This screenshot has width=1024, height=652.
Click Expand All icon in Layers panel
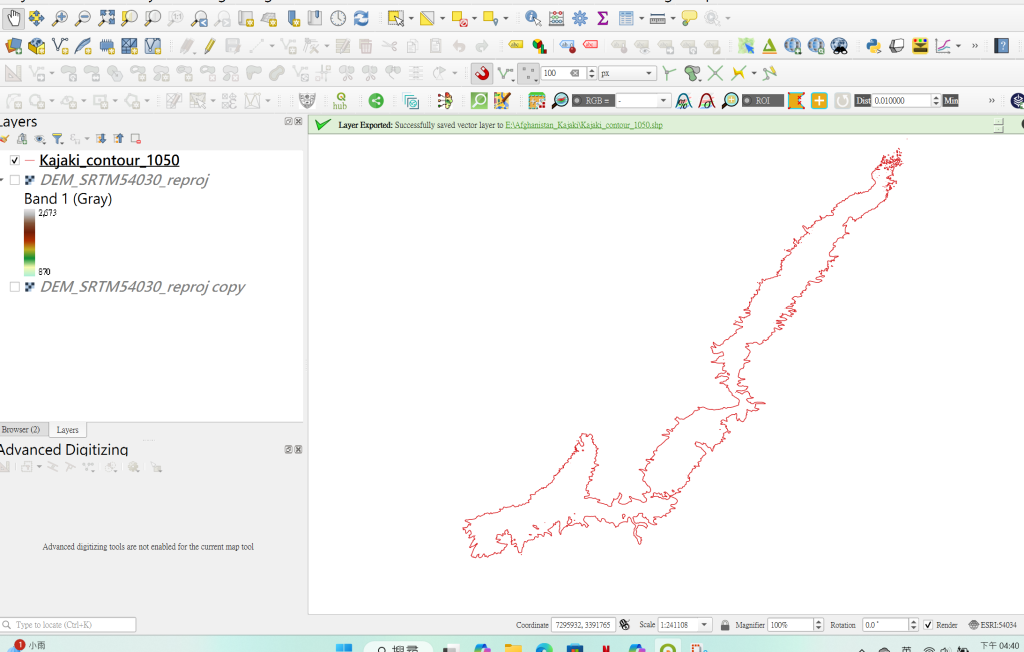pos(101,139)
